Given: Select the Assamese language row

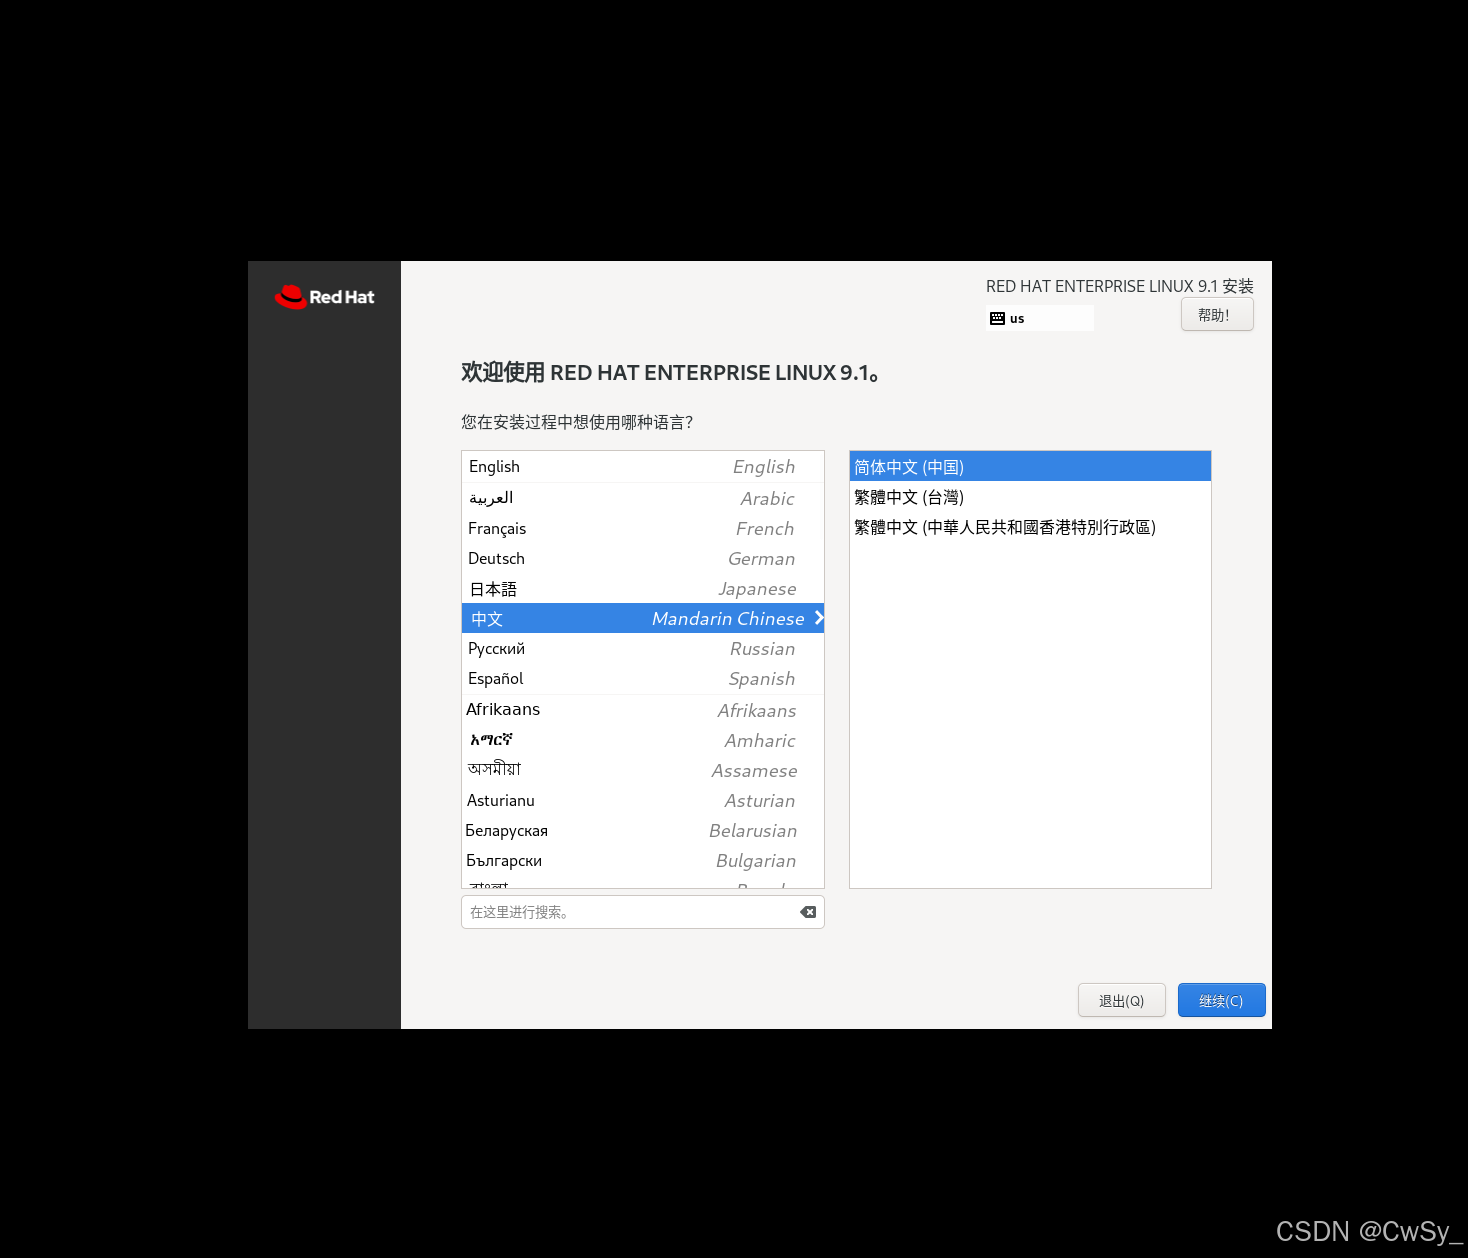Looking at the screenshot, I should [642, 770].
